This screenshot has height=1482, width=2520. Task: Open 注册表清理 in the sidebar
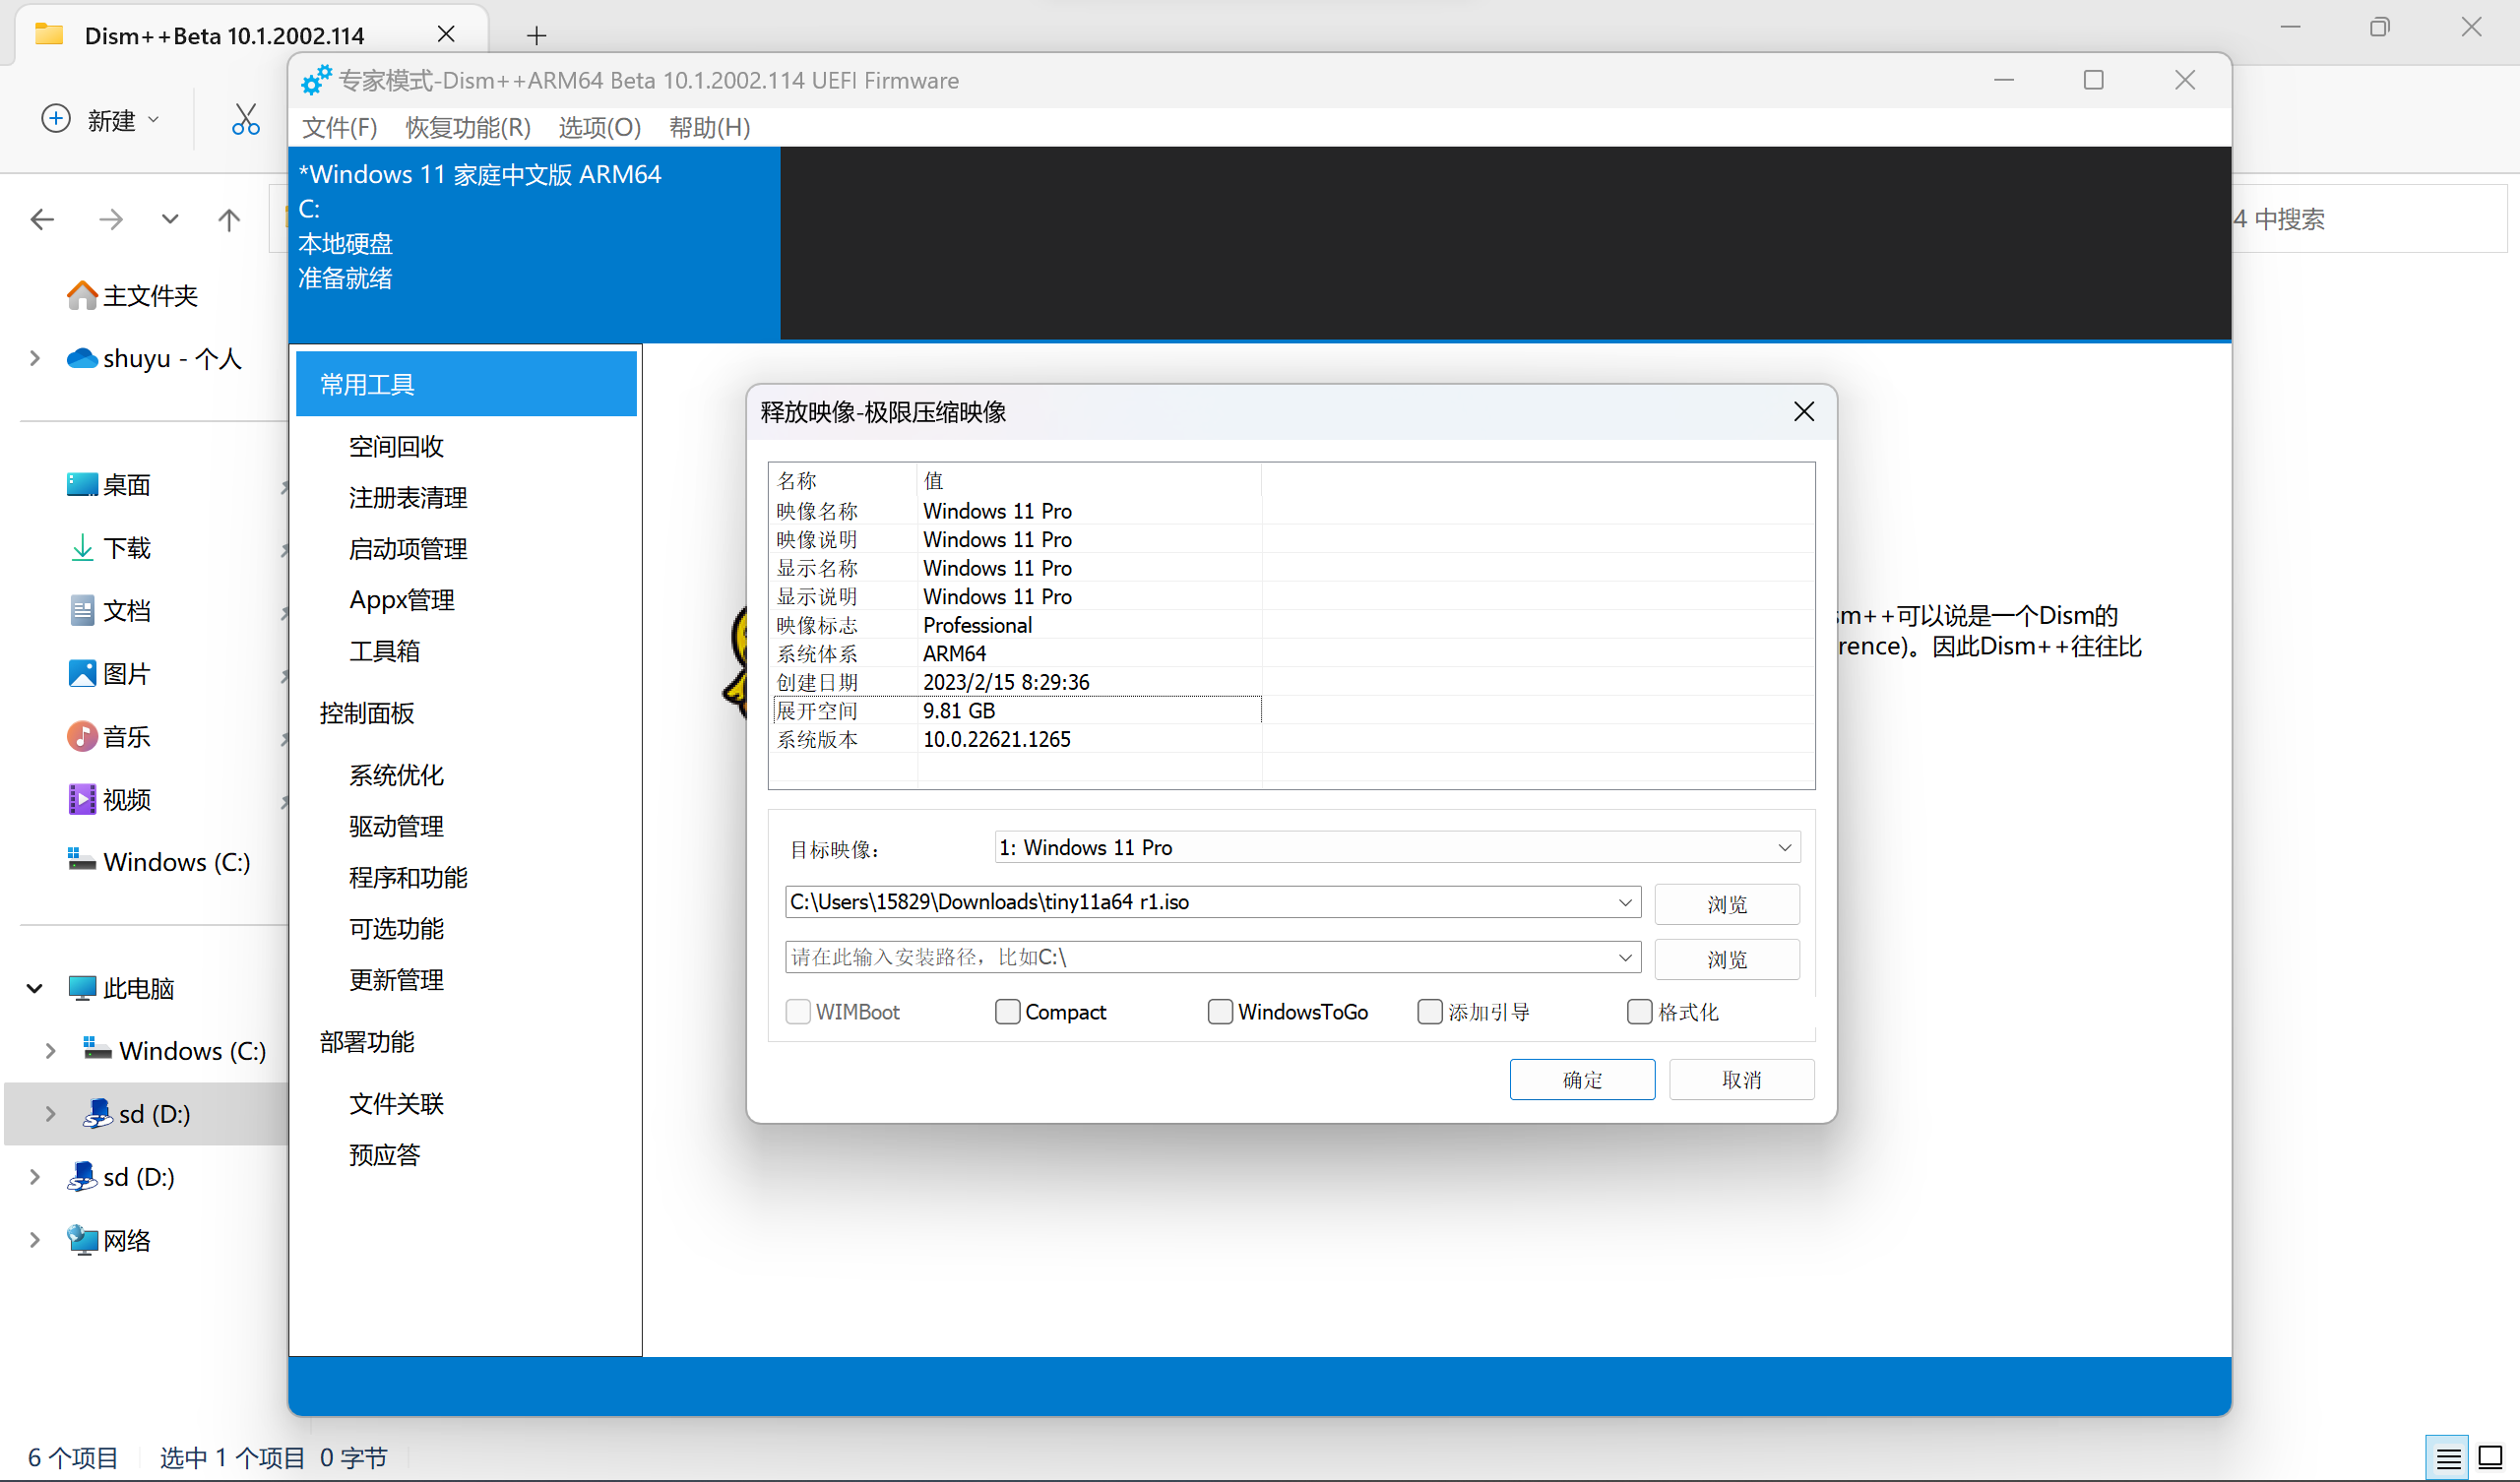[x=408, y=497]
